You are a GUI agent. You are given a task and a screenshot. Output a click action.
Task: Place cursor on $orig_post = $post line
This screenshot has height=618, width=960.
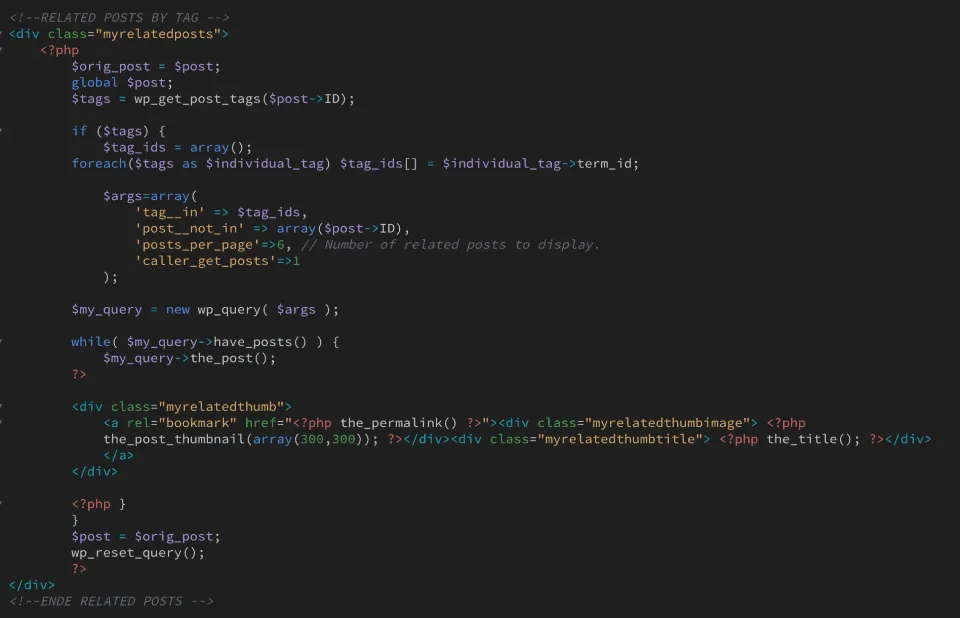[x=145, y=67]
